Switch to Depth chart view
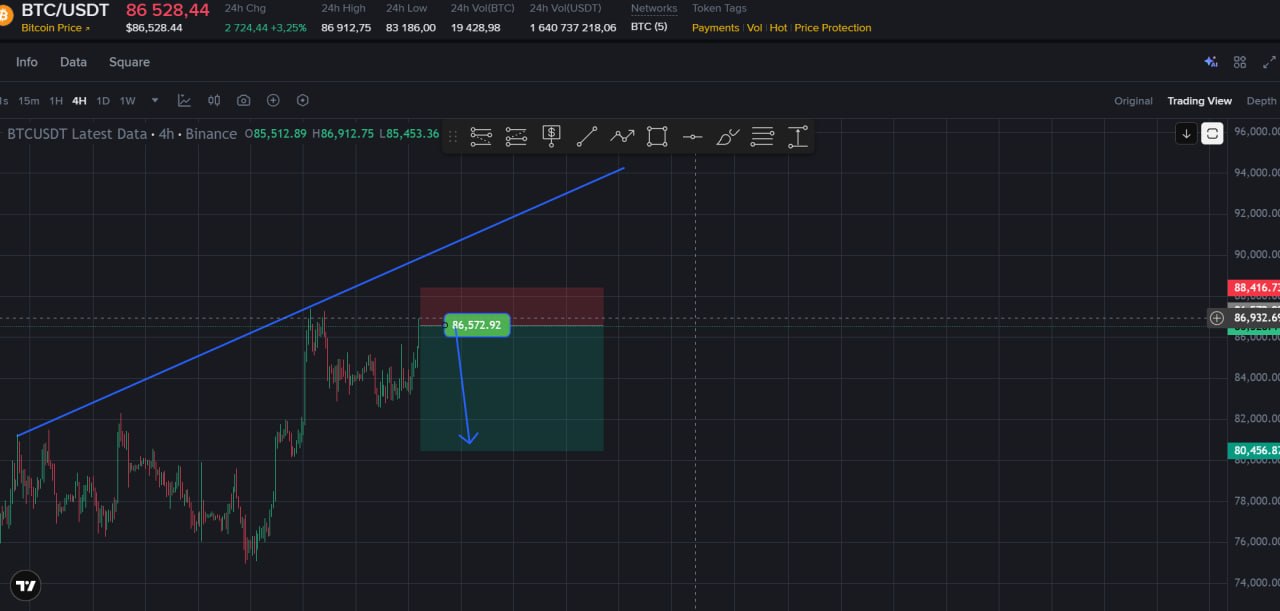1280x611 pixels. click(x=1261, y=101)
